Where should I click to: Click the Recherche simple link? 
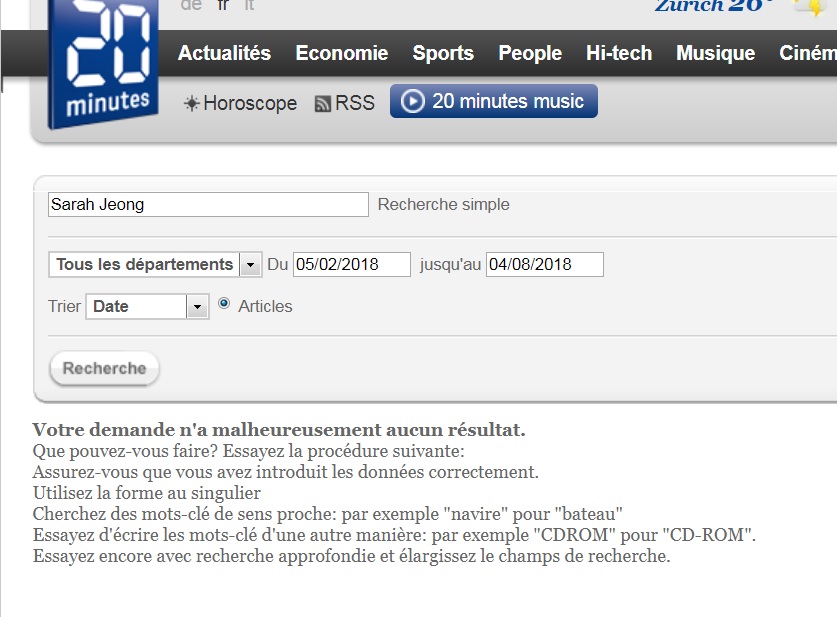point(443,205)
